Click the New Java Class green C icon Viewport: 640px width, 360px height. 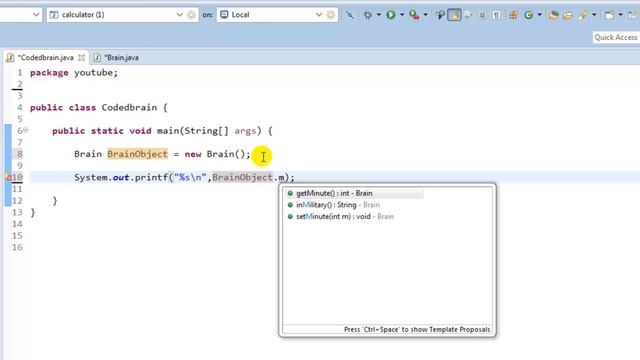pos(529,15)
